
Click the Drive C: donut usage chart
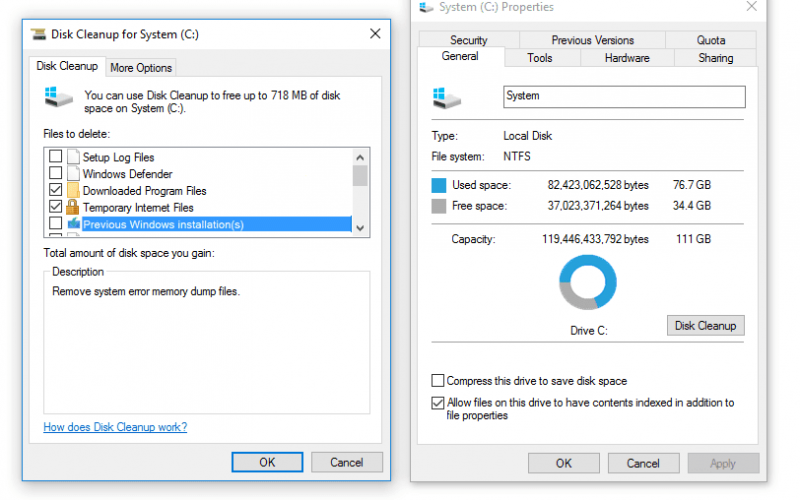coord(588,282)
